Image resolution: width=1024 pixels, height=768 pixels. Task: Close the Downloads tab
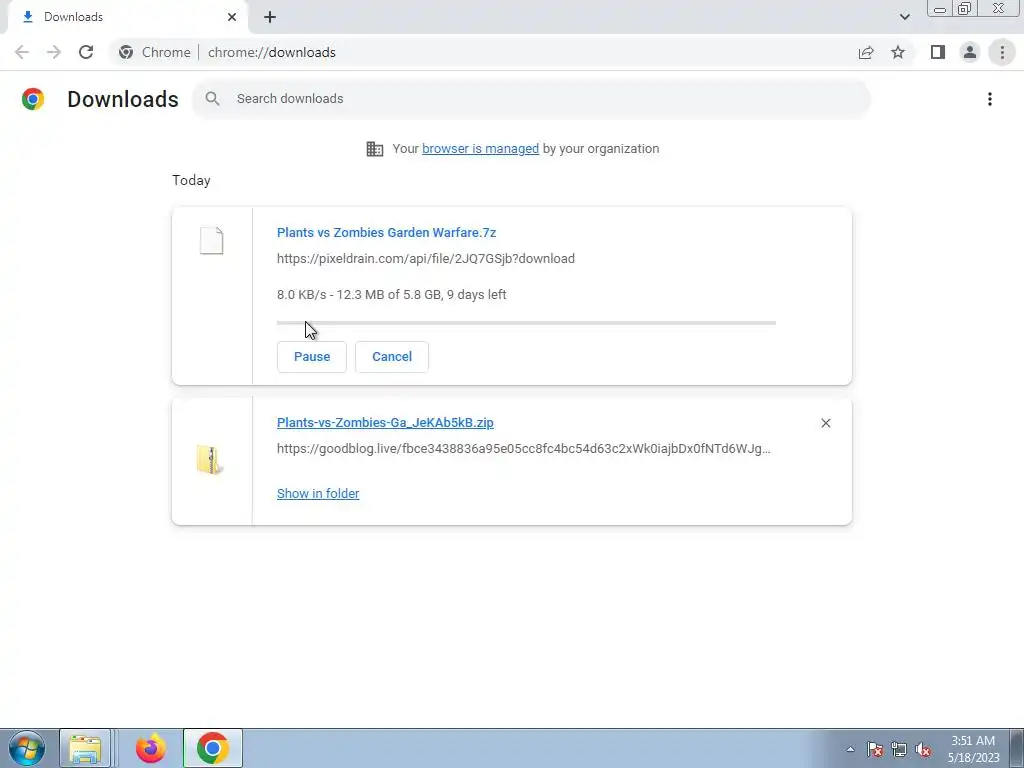[232, 17]
